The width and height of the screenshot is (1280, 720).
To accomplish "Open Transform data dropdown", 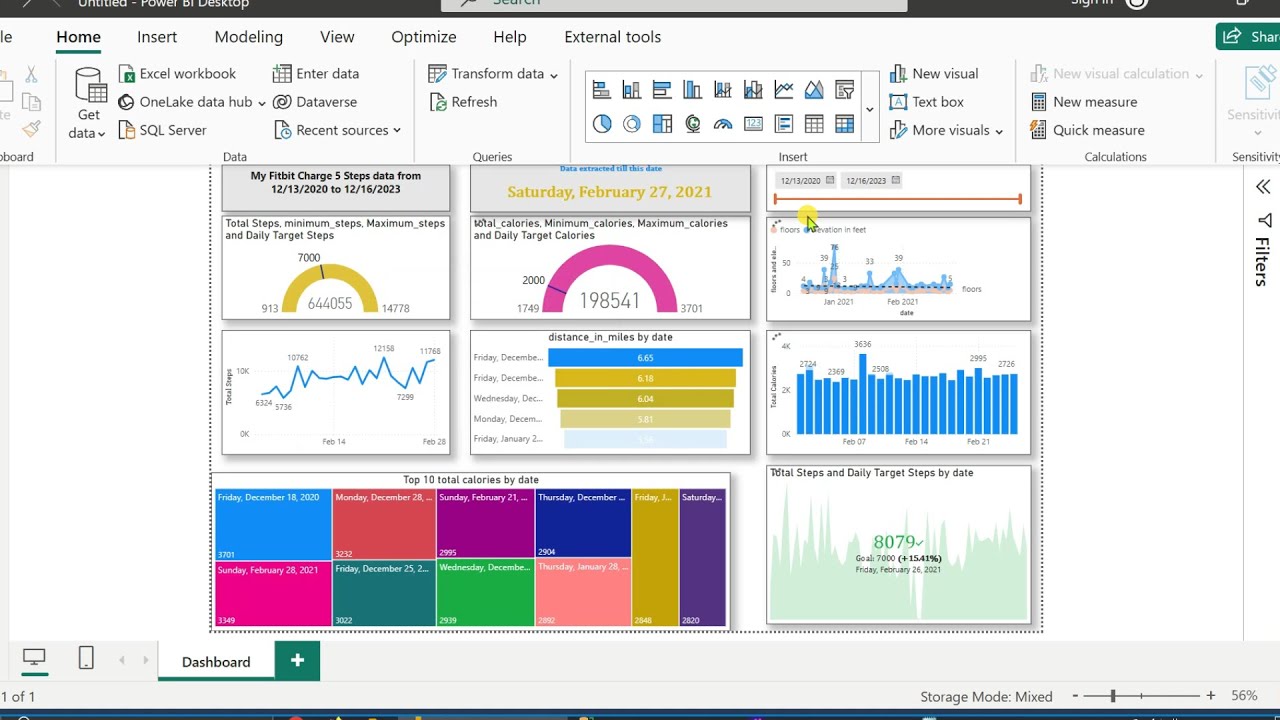I will click(493, 74).
